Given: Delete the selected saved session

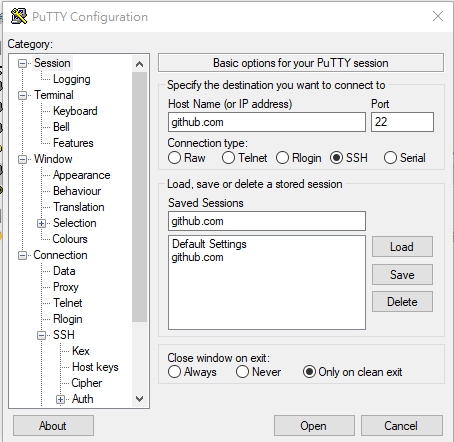Looking at the screenshot, I should [x=402, y=302].
